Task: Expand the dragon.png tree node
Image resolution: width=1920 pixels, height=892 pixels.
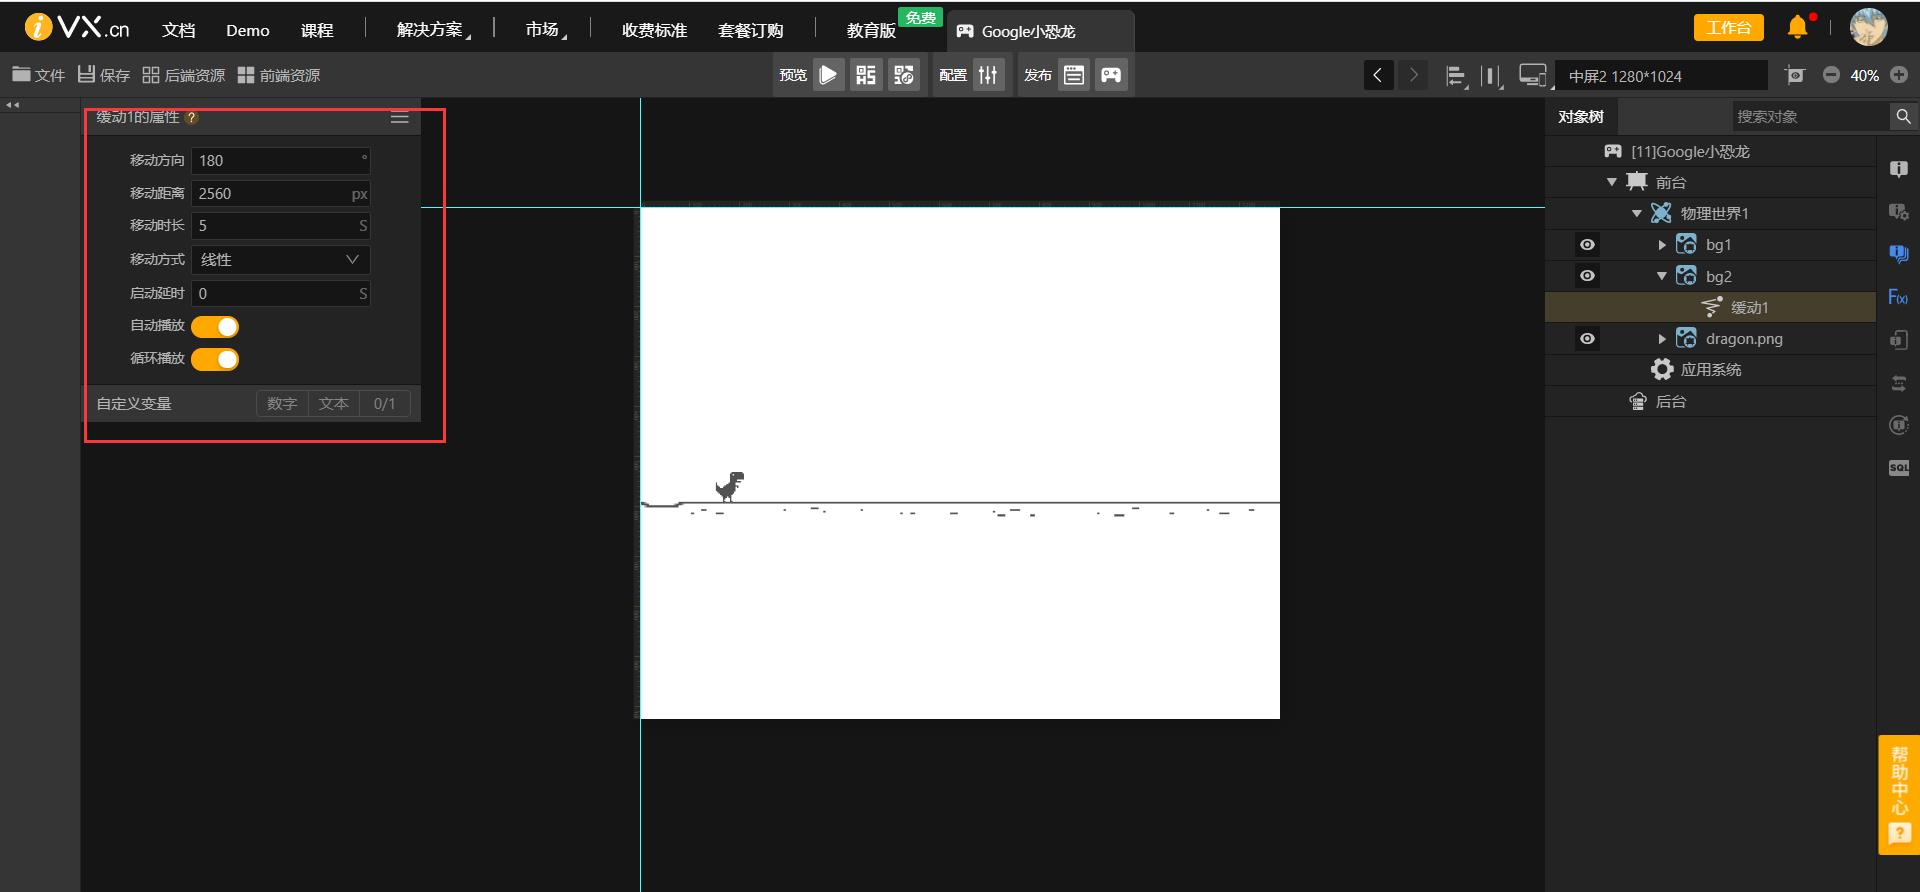Action: point(1662,339)
